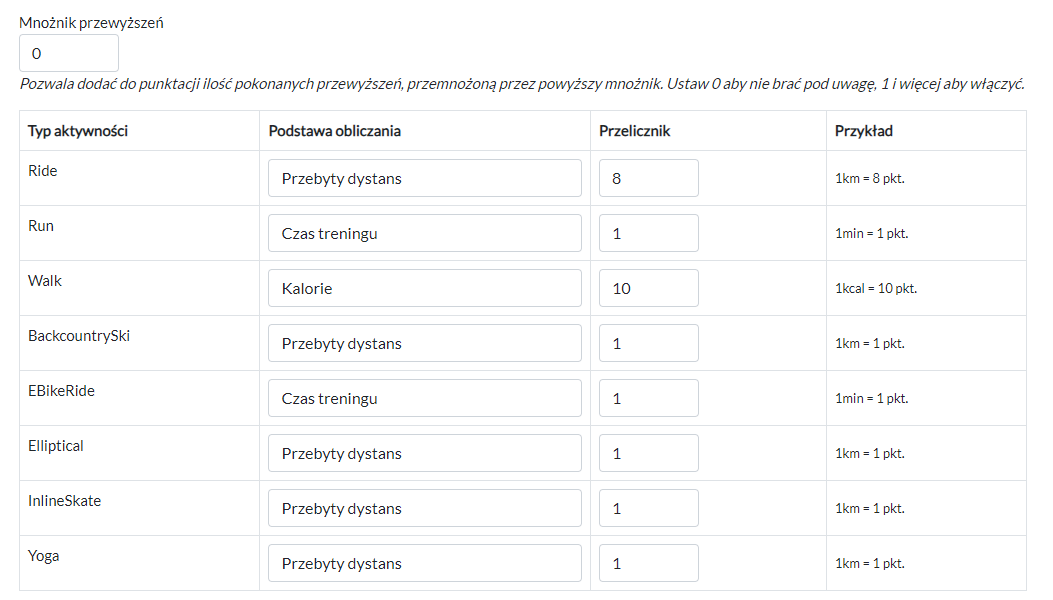Click the Przykład column header
Viewport: 1053px width, 600px height.
tap(864, 131)
